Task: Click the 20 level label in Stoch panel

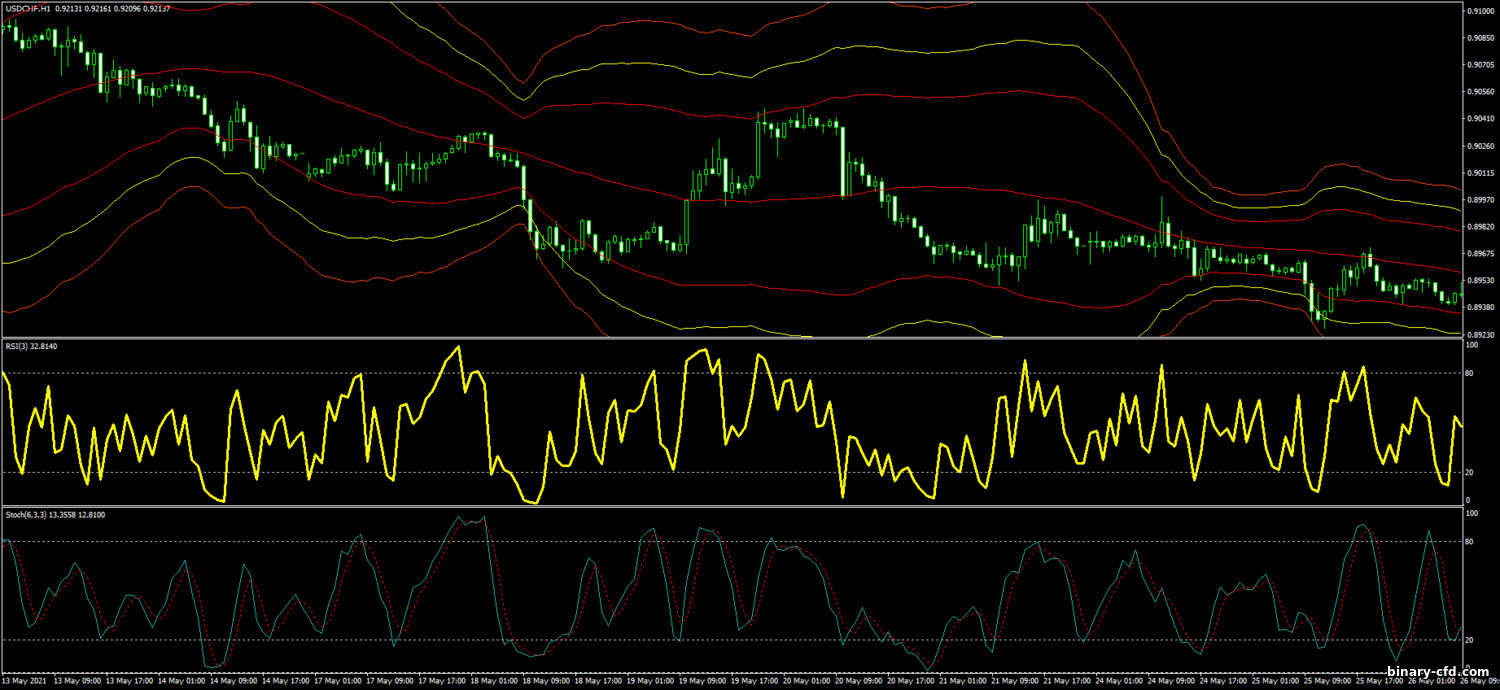Action: pos(1470,640)
